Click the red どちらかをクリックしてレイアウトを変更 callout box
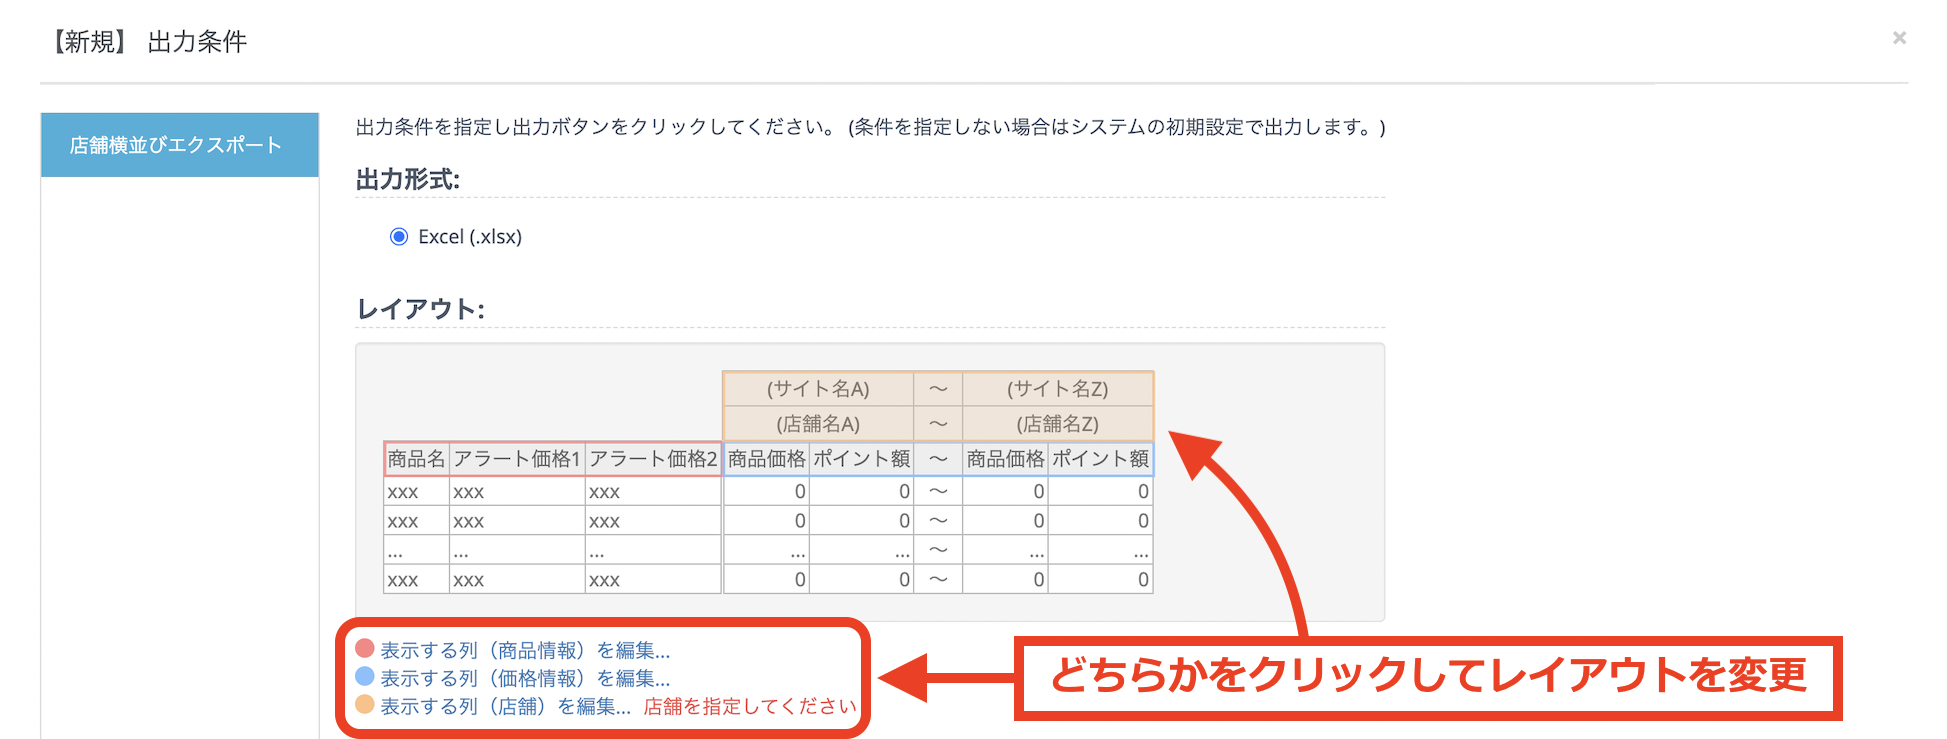1947x739 pixels. tap(1428, 677)
